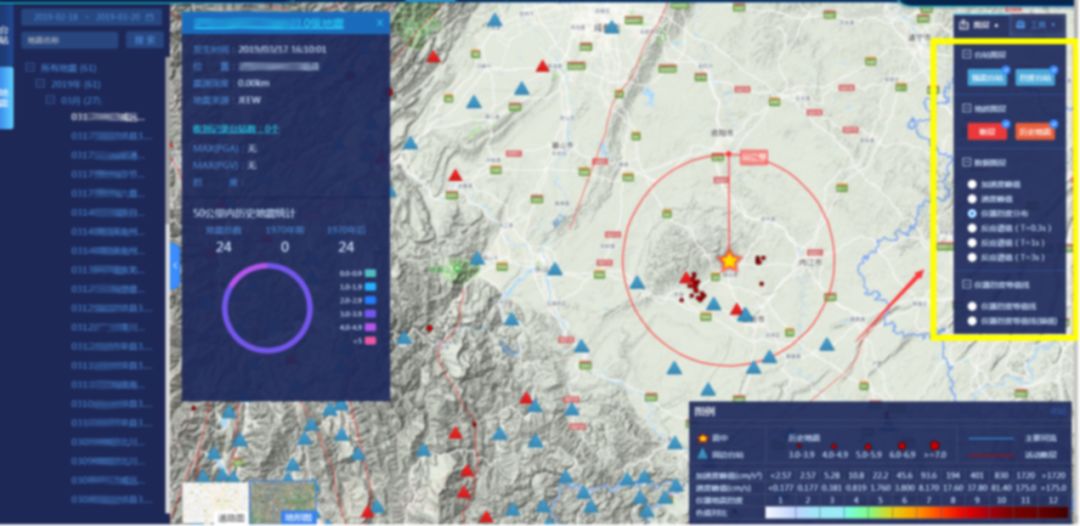Collapse the left panel using the arrow handle

pos(175,267)
